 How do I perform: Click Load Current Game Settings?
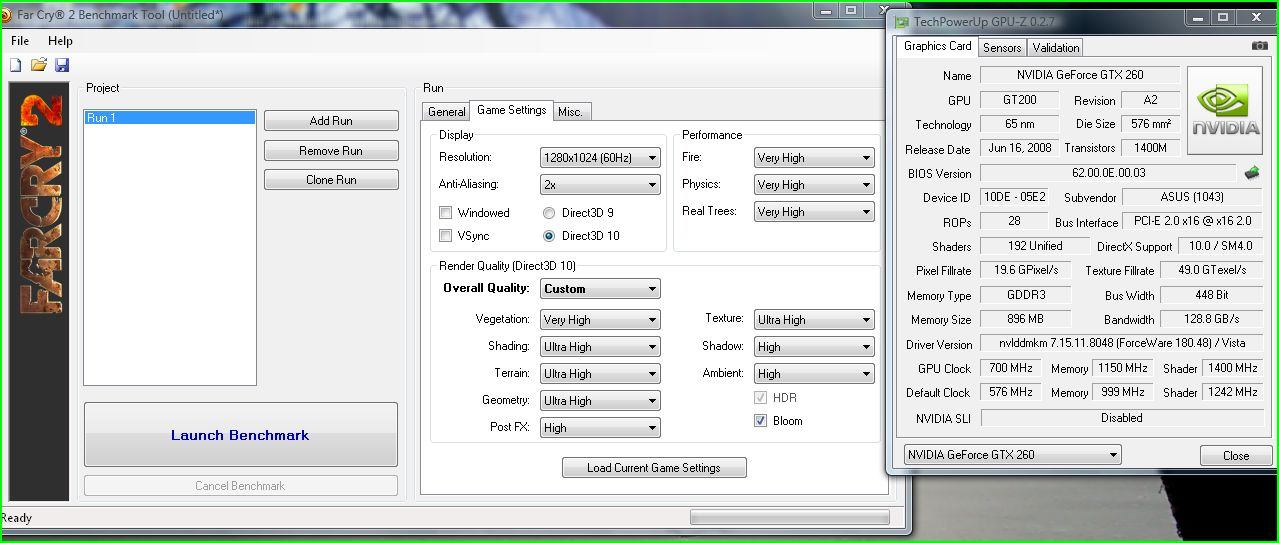[x=654, y=468]
